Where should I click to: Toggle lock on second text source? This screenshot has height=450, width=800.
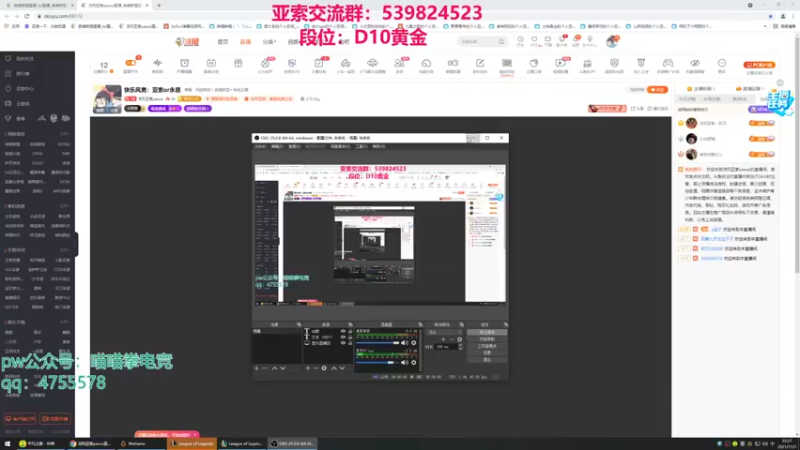pyautogui.click(x=349, y=337)
